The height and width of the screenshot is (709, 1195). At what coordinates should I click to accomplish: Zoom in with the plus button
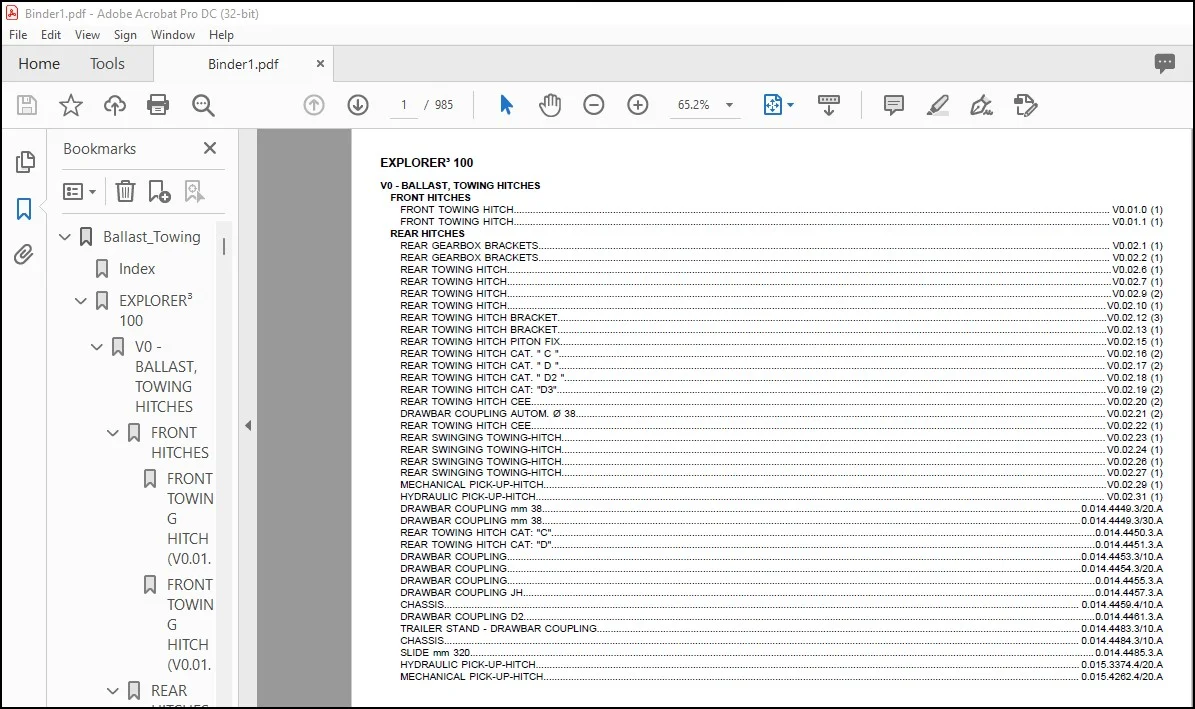point(638,105)
